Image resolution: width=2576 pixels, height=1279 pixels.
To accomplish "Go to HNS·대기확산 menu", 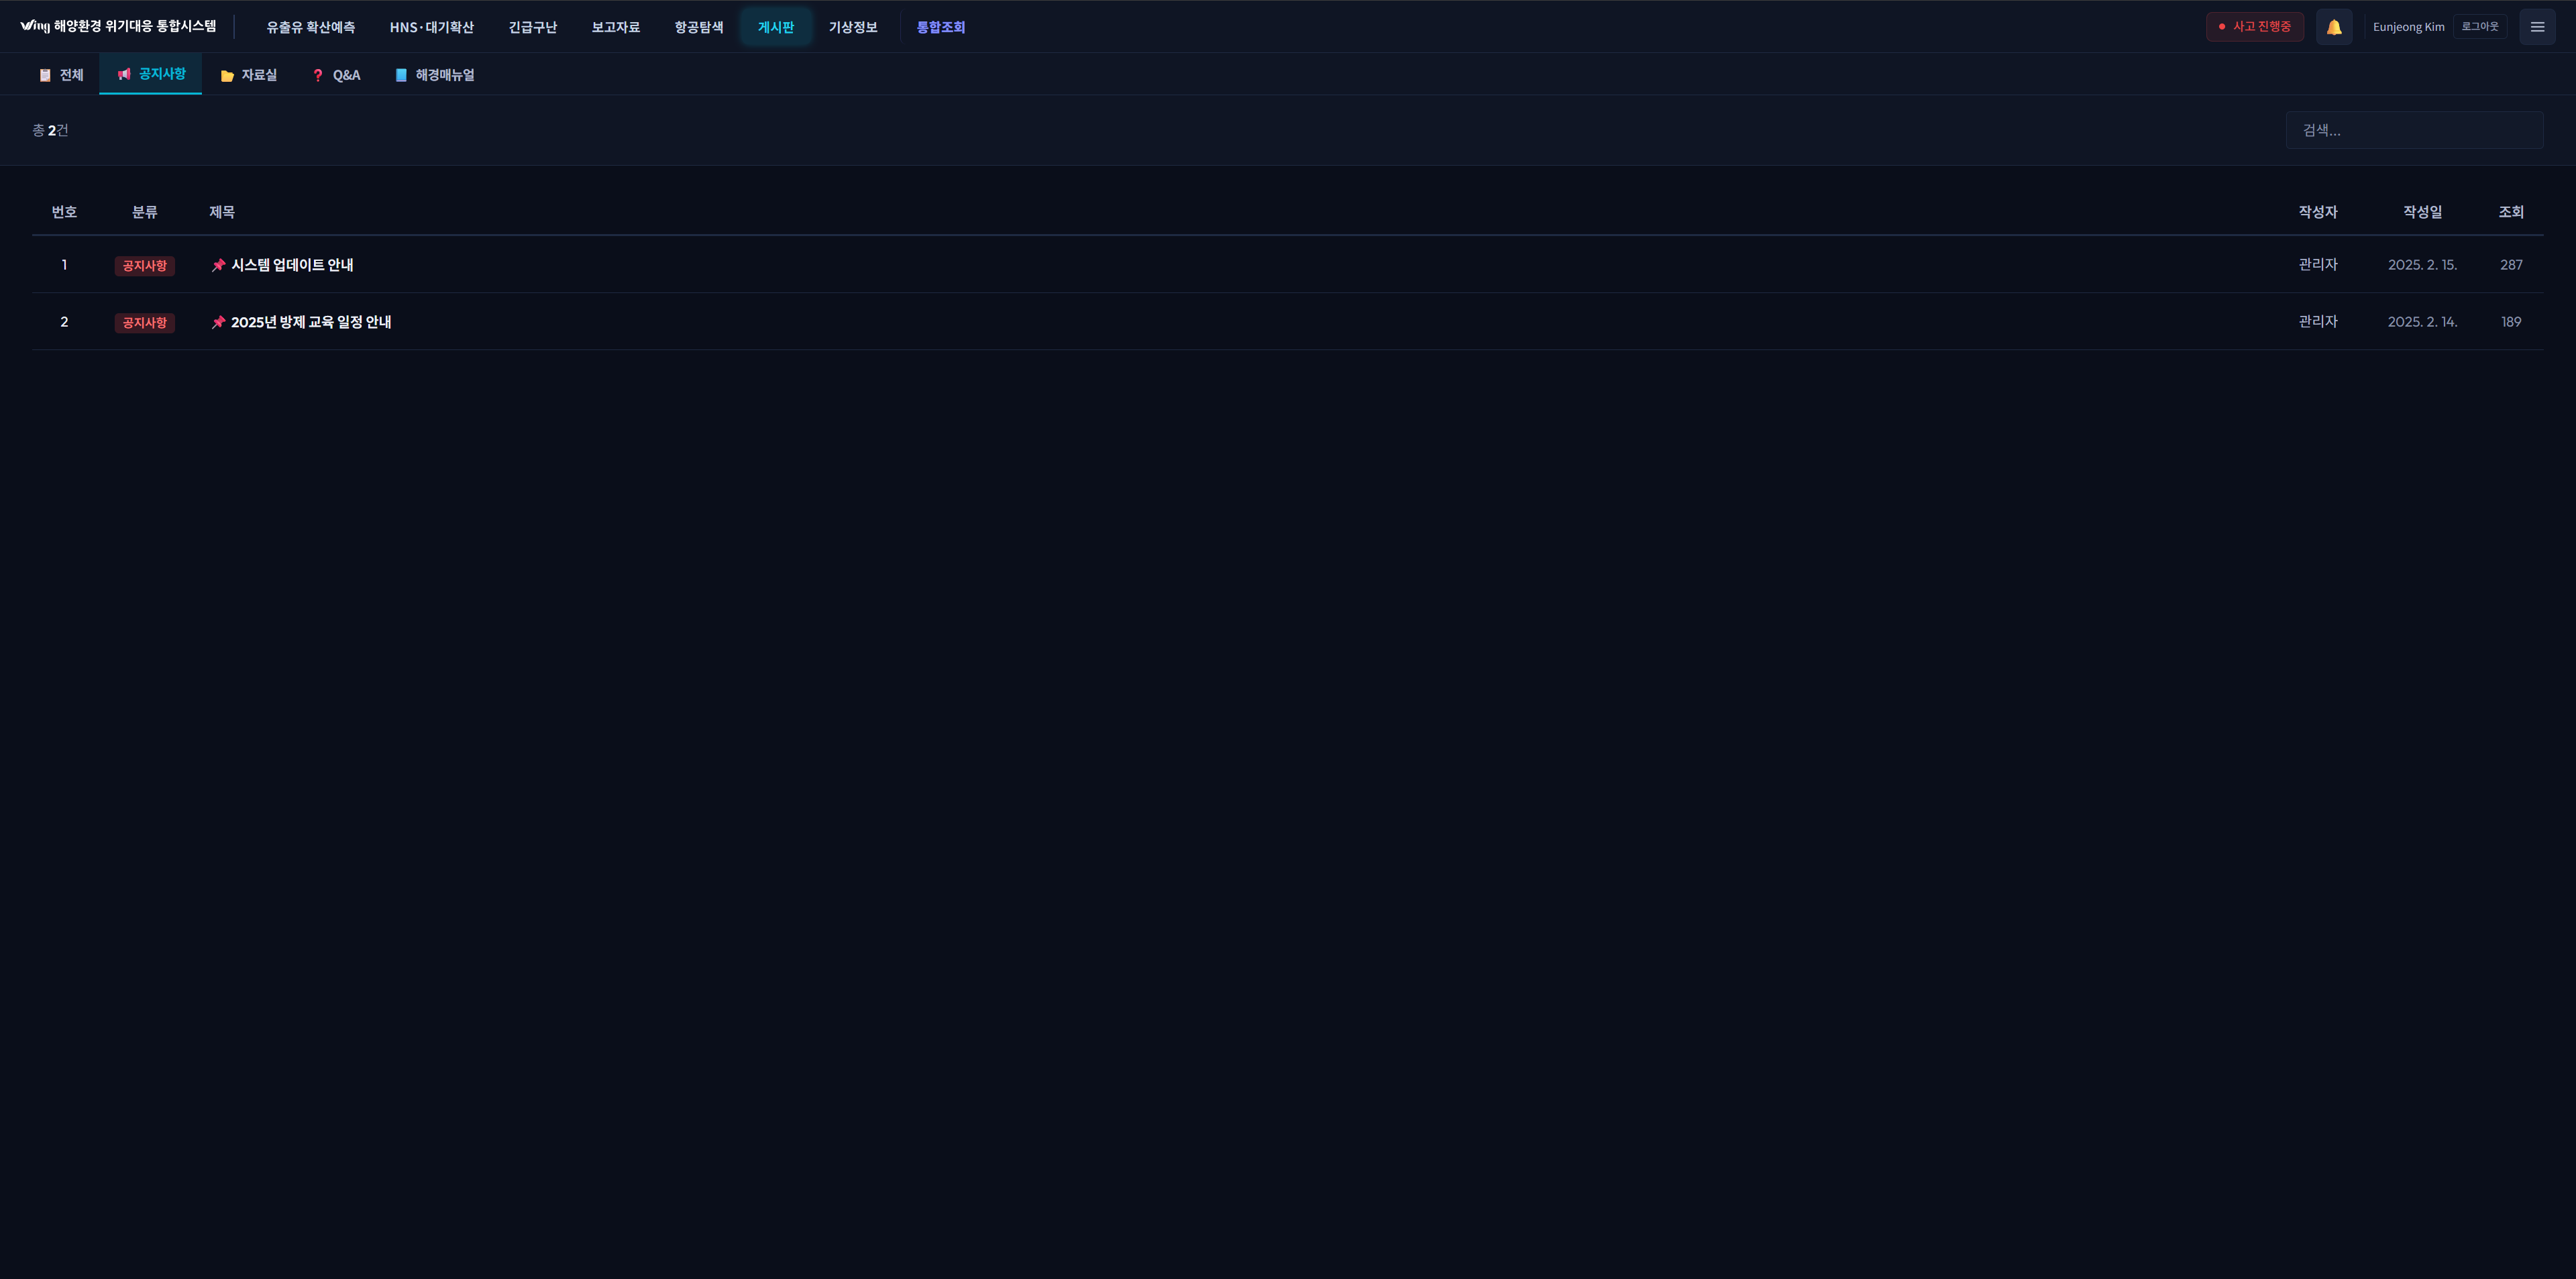I will tap(431, 27).
